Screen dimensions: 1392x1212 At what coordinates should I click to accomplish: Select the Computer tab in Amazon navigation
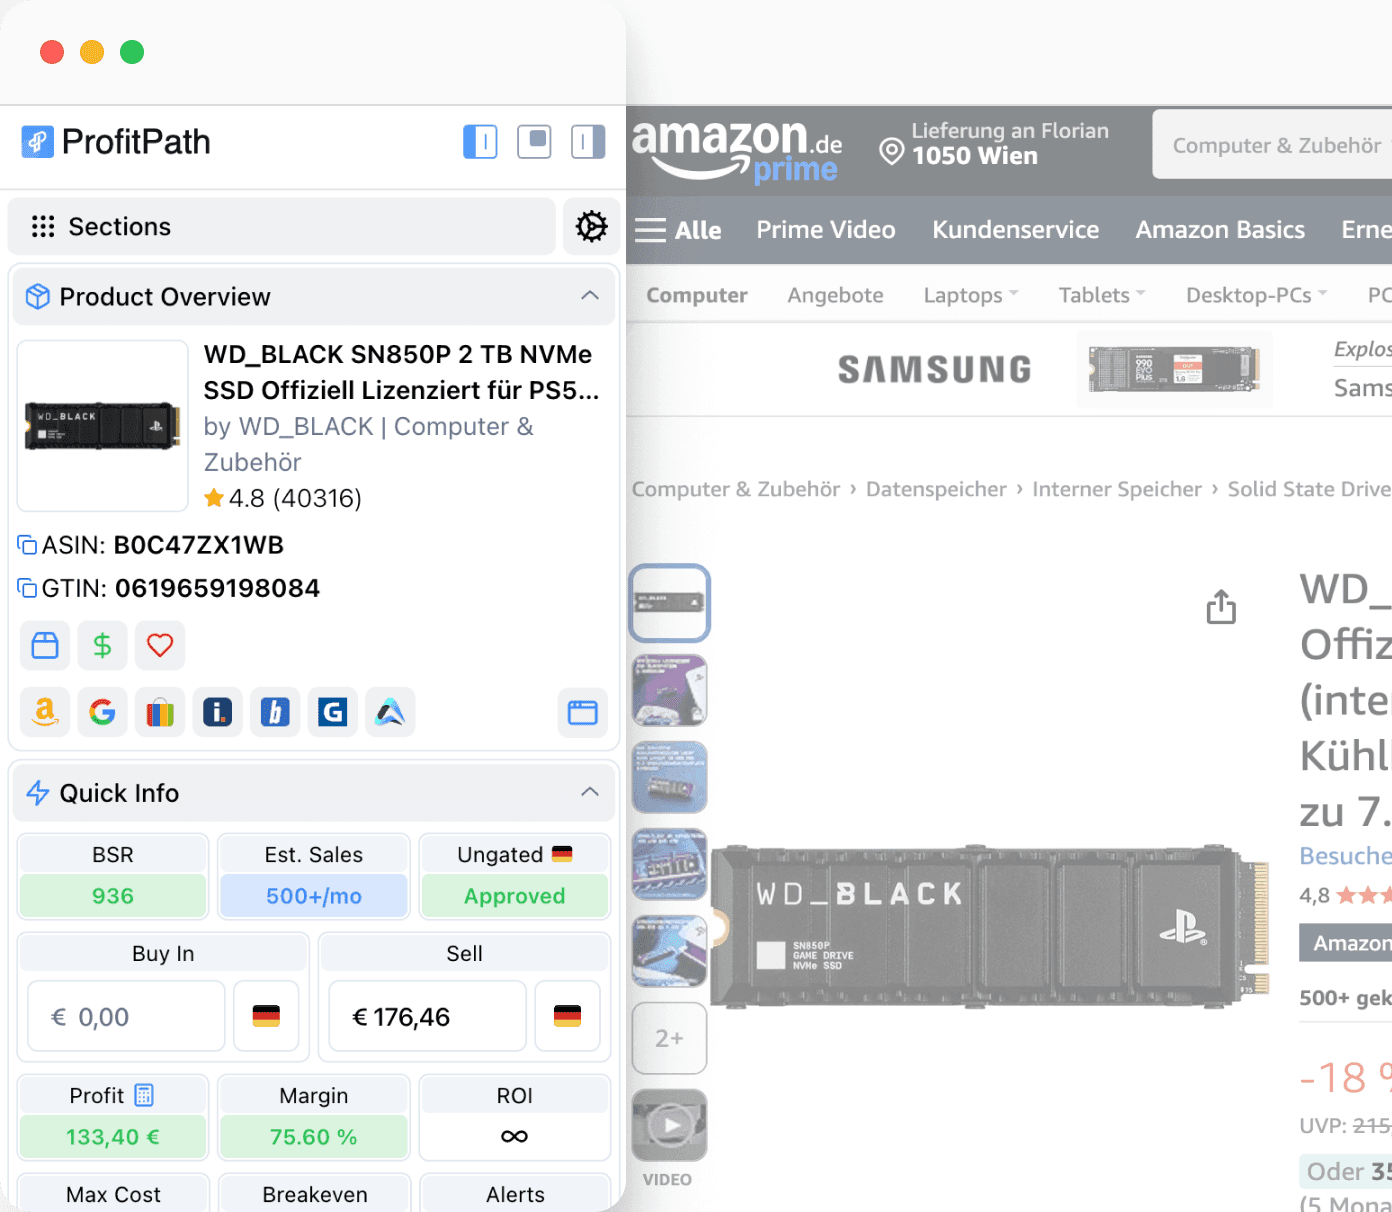tap(696, 295)
